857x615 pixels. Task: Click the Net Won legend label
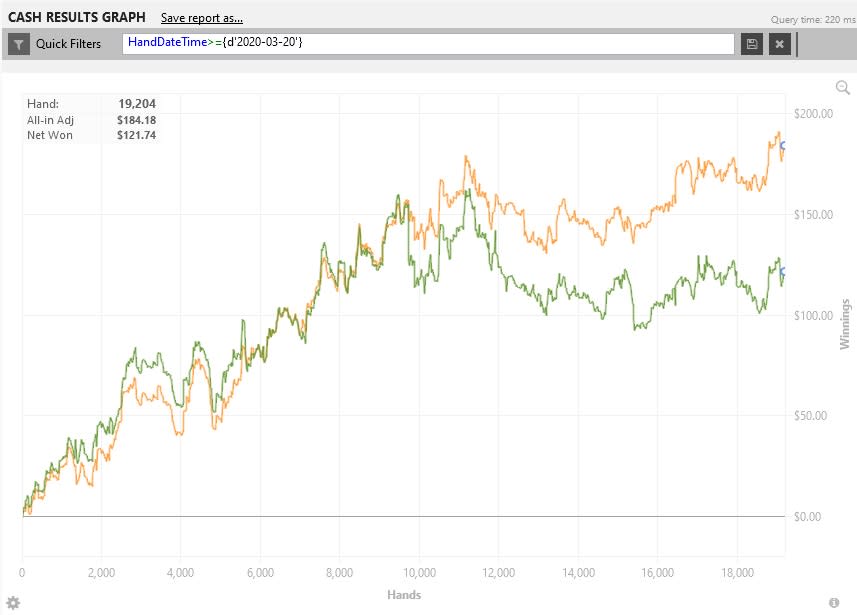50,135
